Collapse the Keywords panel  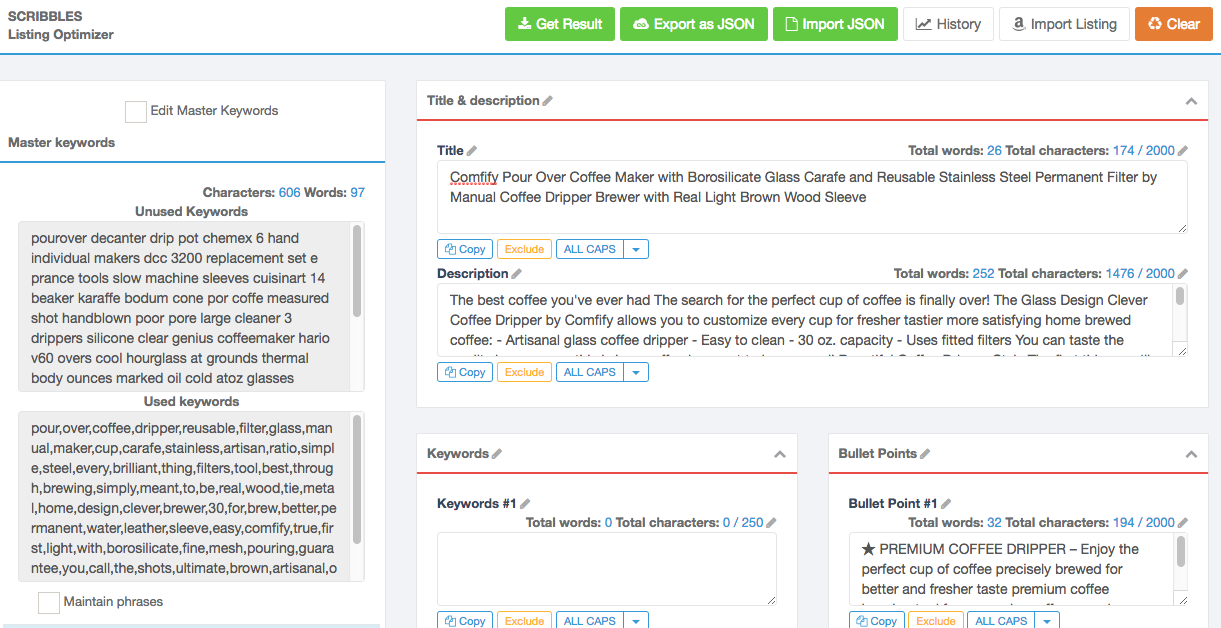click(780, 454)
